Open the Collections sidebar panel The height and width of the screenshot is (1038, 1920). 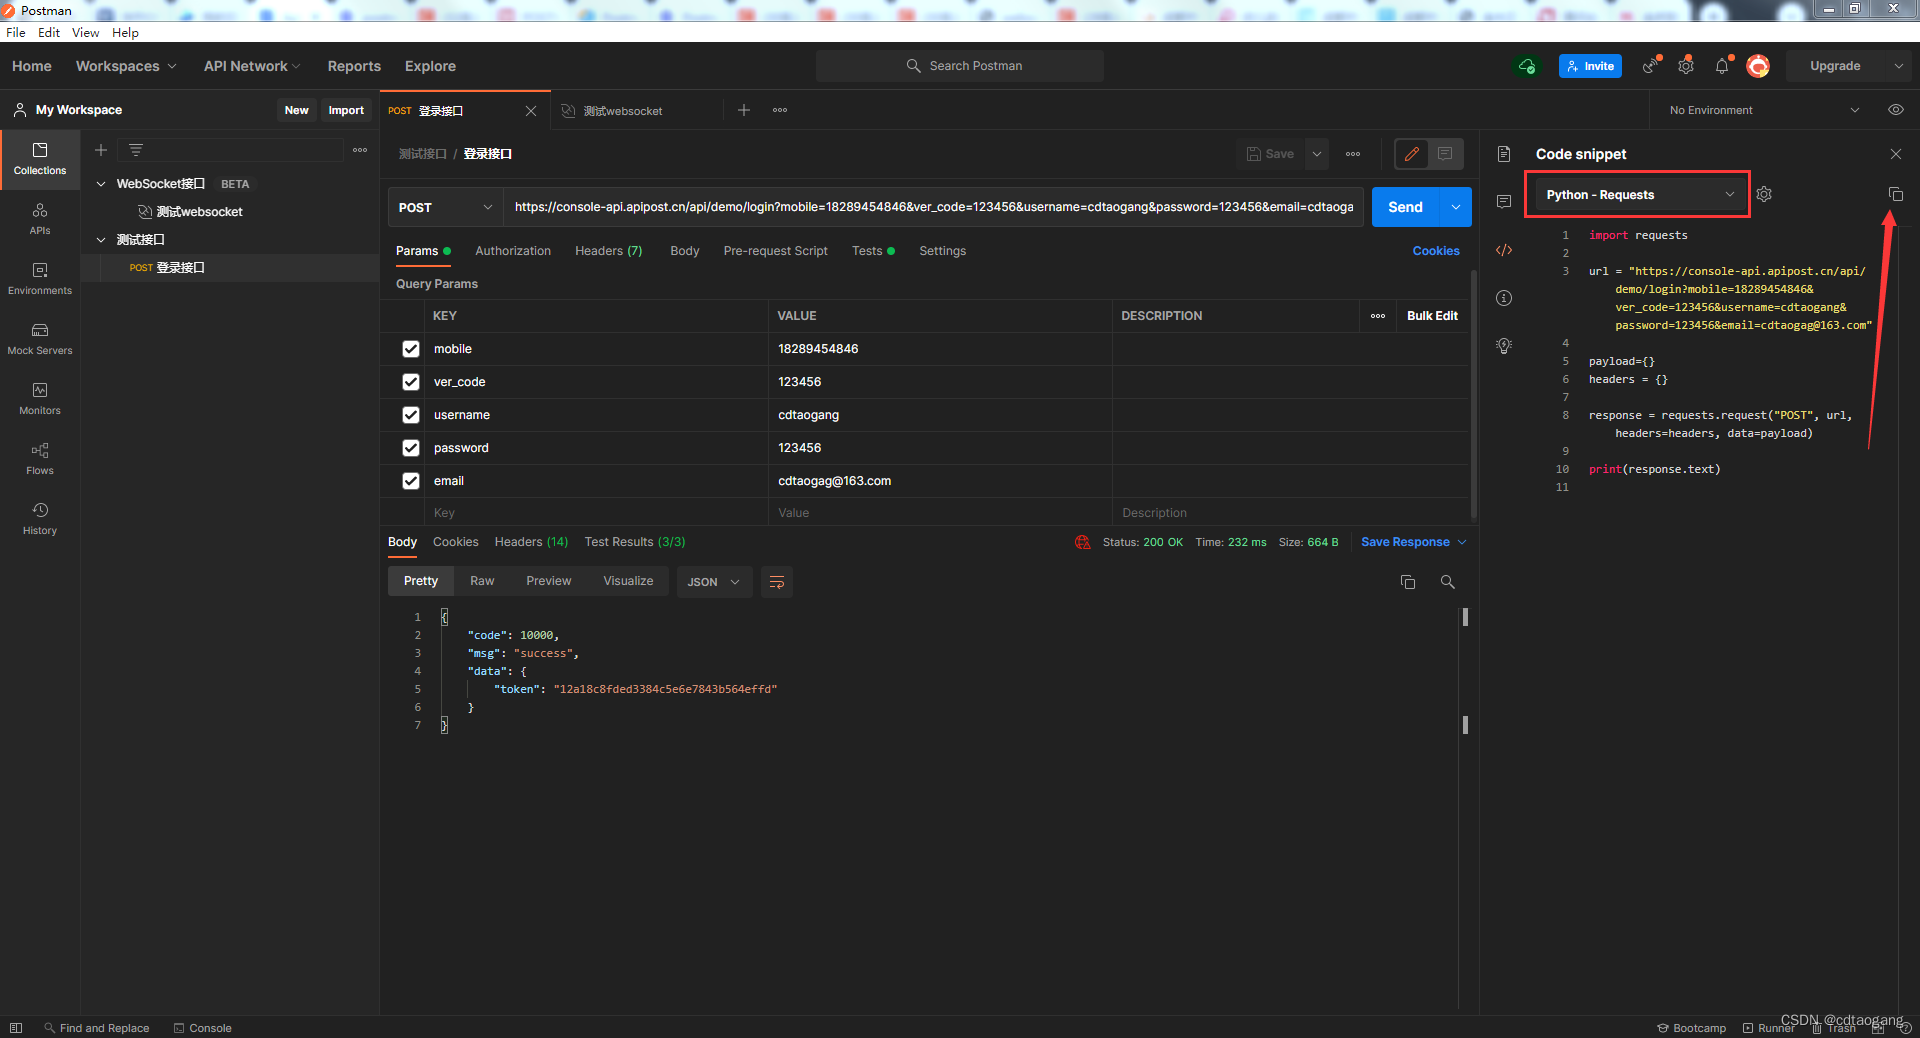point(40,159)
